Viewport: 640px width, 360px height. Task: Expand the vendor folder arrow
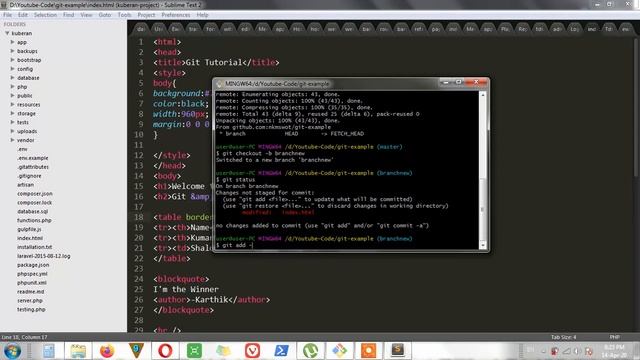click(x=13, y=140)
